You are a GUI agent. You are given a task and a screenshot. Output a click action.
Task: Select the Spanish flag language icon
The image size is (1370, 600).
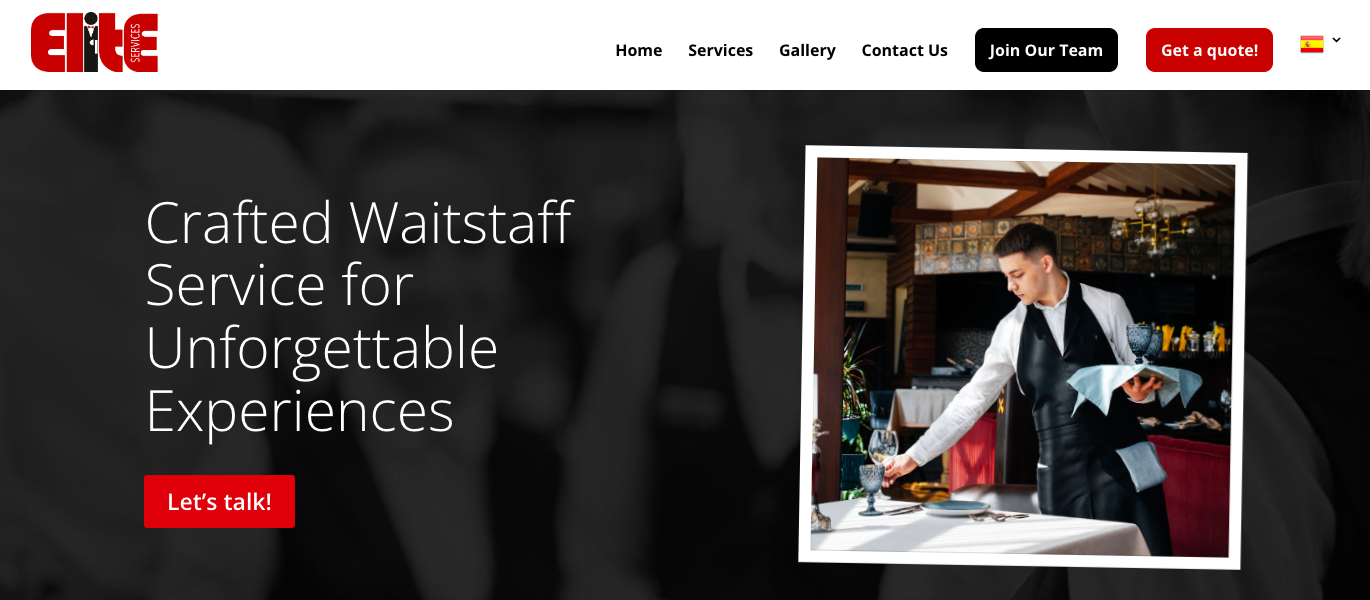(1311, 43)
